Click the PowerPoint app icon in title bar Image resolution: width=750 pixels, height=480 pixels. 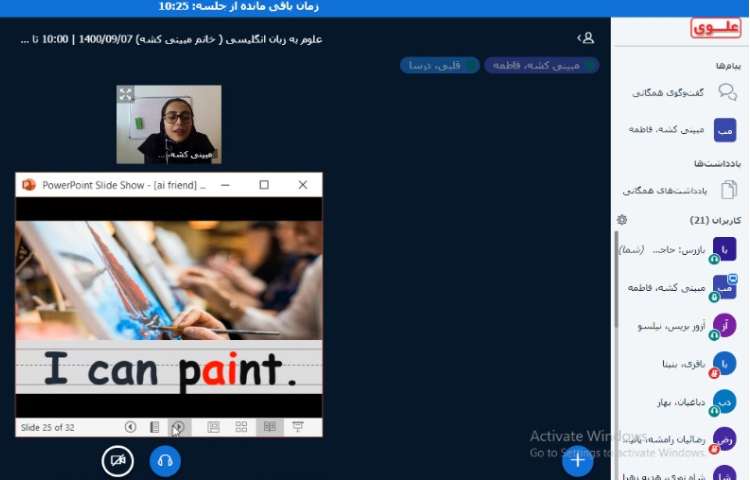click(29, 185)
